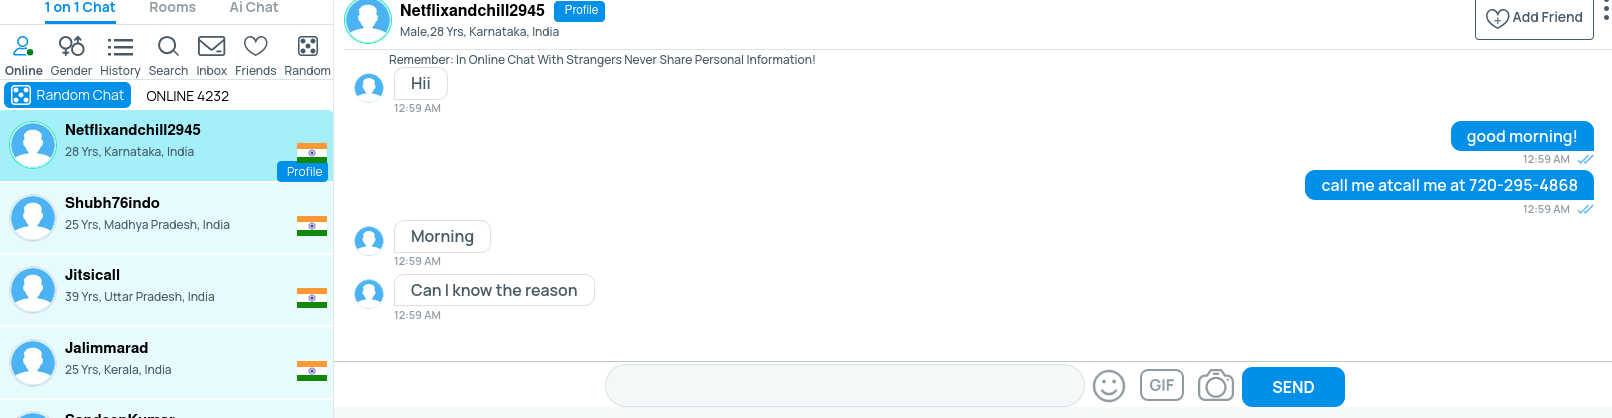Open chat with Jalimmarad
The image size is (1612, 418).
(x=166, y=363)
